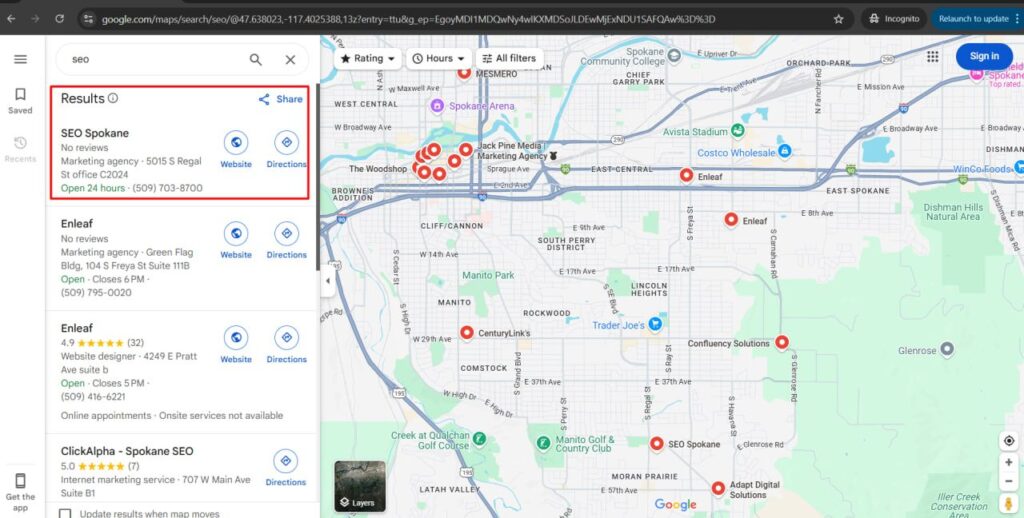
Task: Click the Enleaf pin on East Central
Action: click(686, 175)
